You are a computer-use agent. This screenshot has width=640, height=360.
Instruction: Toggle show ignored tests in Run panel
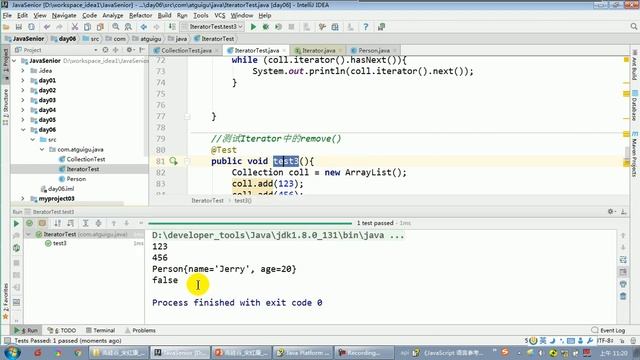click(42, 223)
